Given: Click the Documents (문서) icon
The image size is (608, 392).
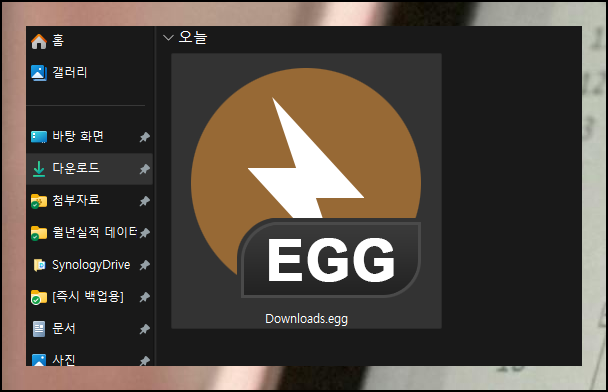Looking at the screenshot, I should pyautogui.click(x=39, y=329).
